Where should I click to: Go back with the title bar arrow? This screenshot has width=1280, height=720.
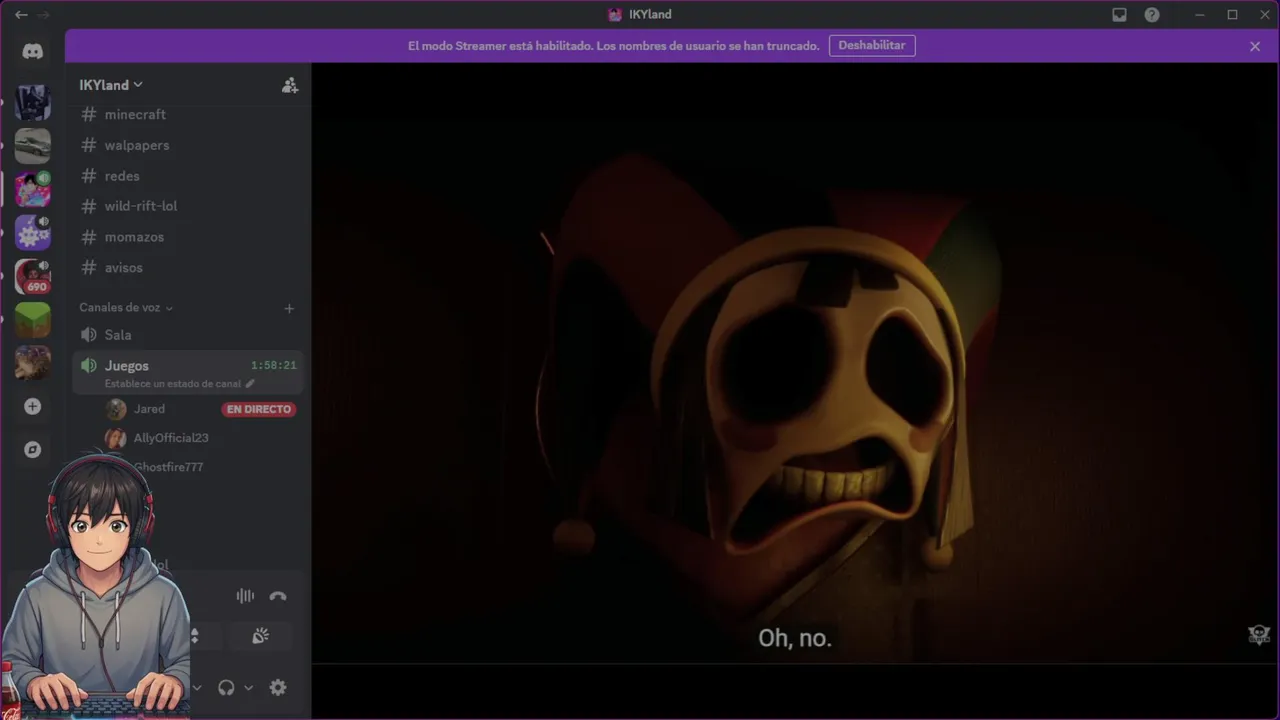(x=21, y=14)
